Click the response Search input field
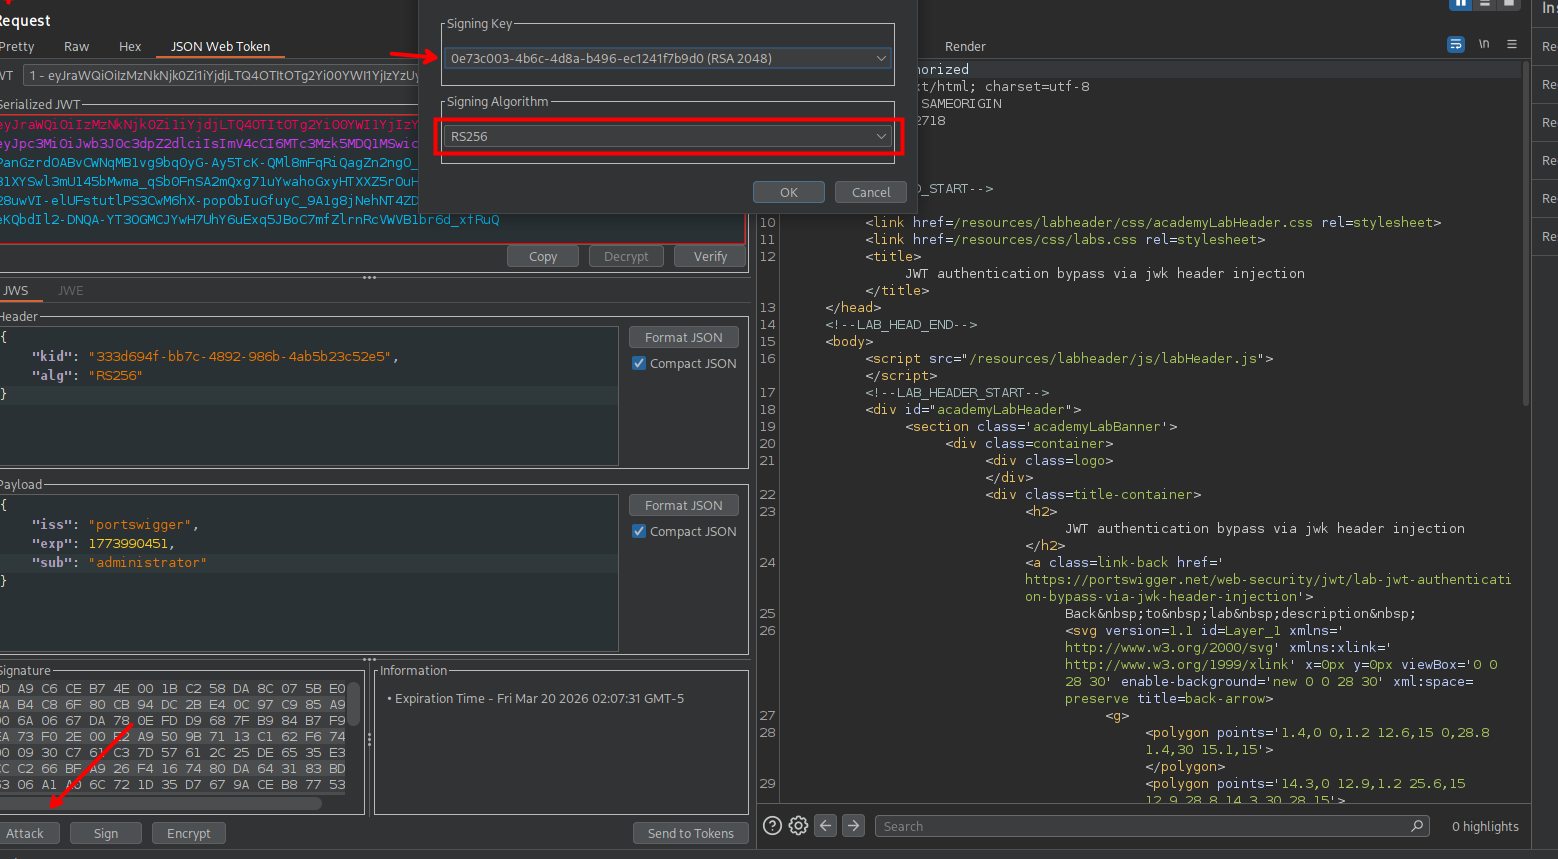The height and width of the screenshot is (859, 1558). (1140, 826)
